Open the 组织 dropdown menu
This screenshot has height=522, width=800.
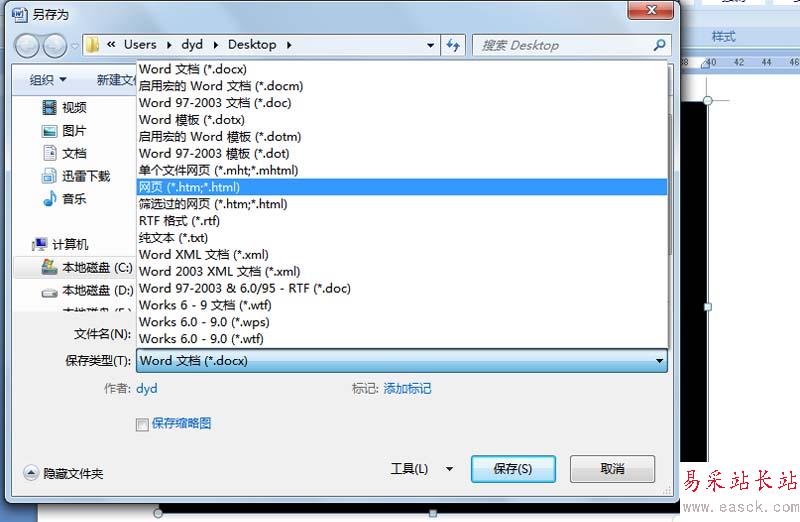48,80
